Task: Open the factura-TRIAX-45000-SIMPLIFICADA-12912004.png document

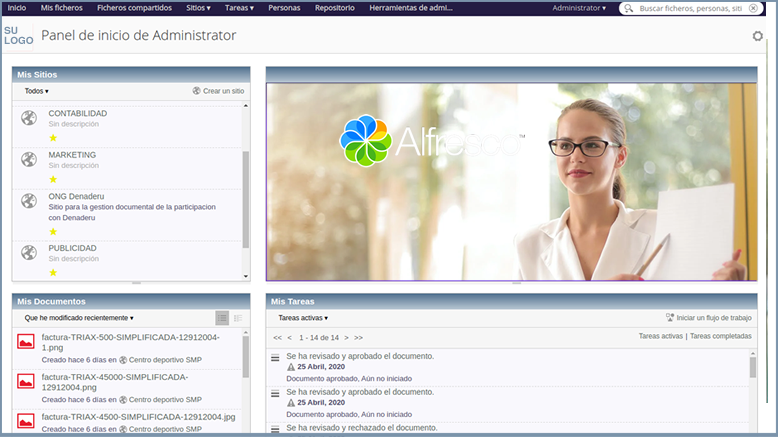Action: click(x=115, y=382)
